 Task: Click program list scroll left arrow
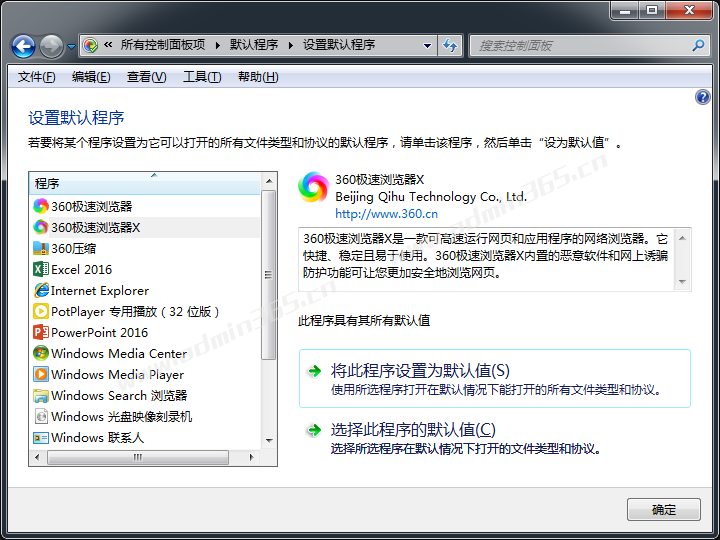coord(37,457)
